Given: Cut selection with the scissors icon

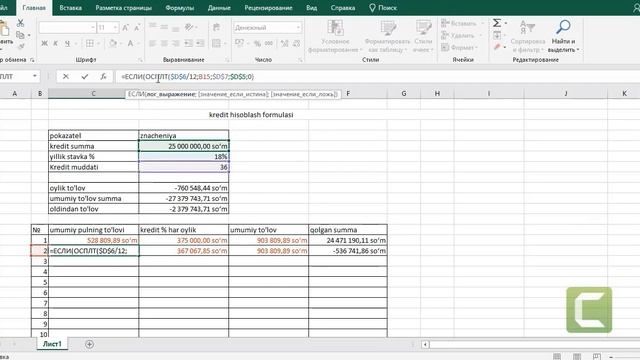Looking at the screenshot, I should click(x=20, y=23).
